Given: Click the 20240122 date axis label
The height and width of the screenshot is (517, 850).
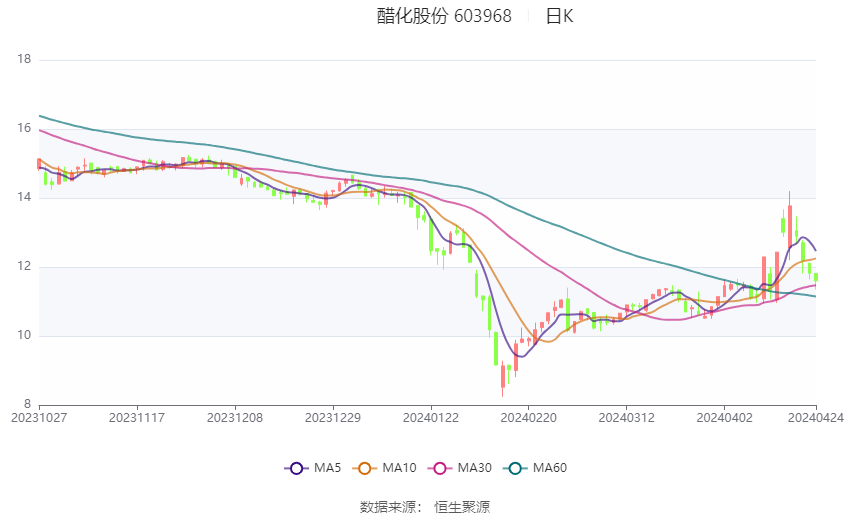Looking at the screenshot, I should click(431, 418).
